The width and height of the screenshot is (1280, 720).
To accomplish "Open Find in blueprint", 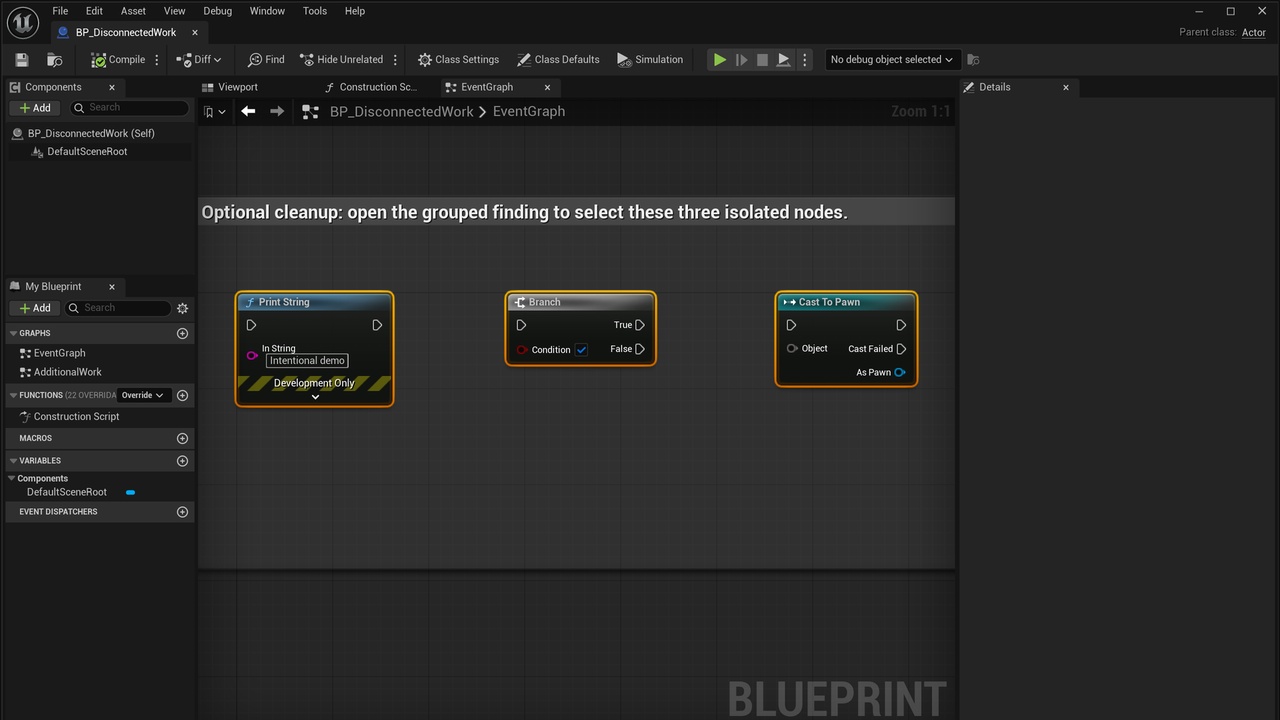I will point(266,60).
